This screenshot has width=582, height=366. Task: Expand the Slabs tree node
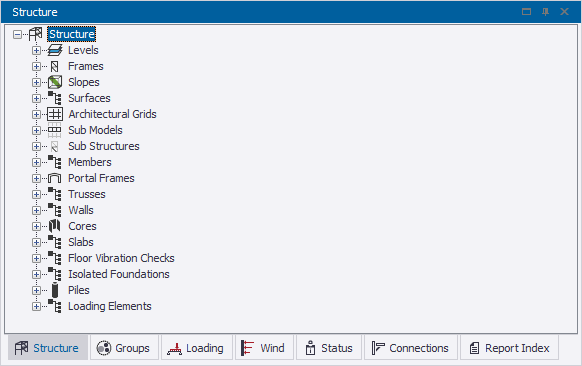[36, 242]
